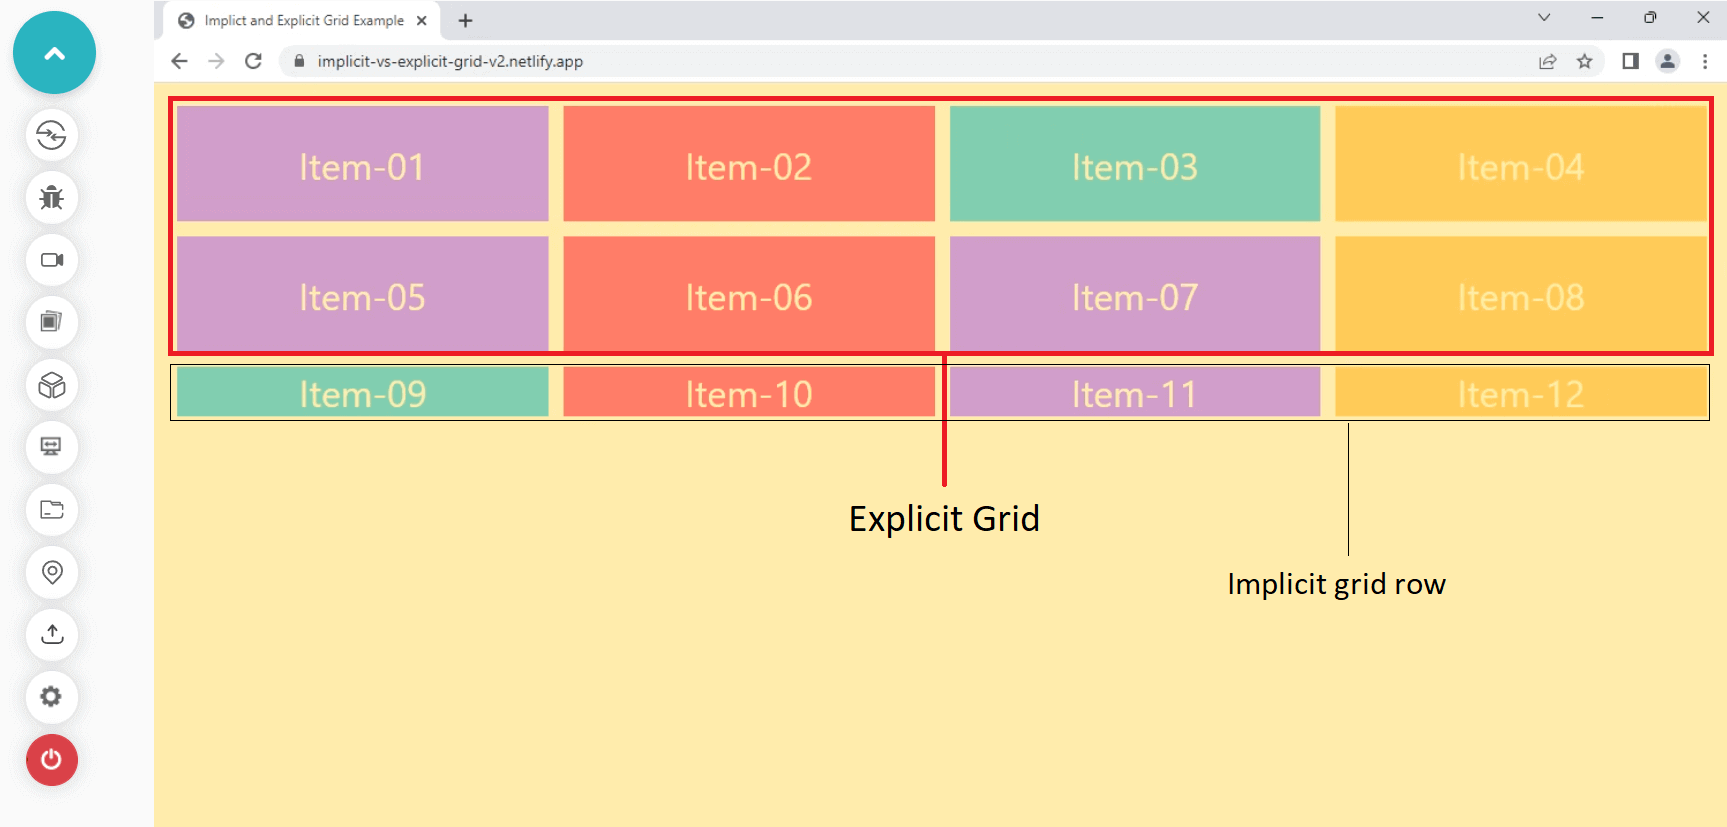The image size is (1727, 827).
Task: Collapse sidebar with teal chevron-up button
Action: pos(54,53)
